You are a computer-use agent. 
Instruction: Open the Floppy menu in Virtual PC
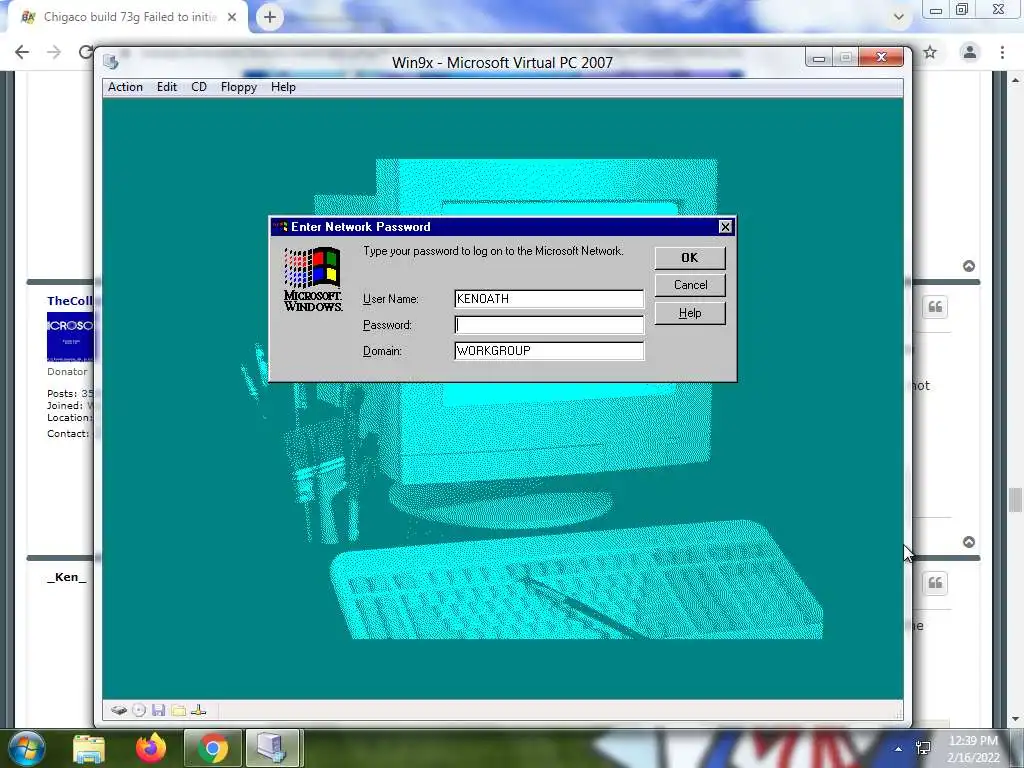point(238,87)
